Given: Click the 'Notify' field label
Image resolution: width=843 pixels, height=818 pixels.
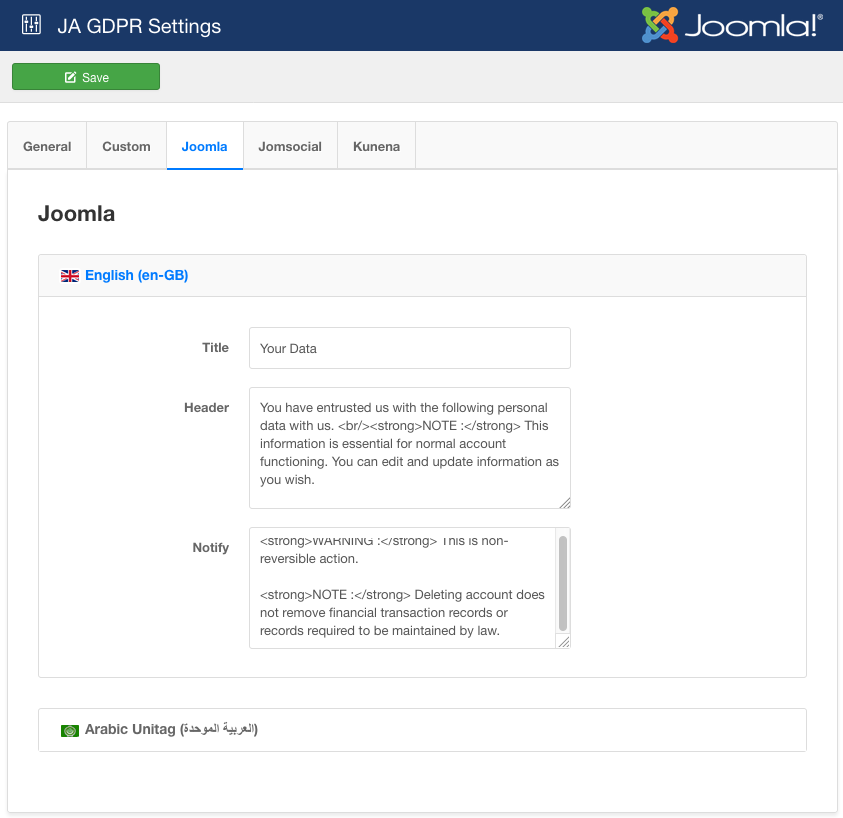Looking at the screenshot, I should (210, 547).
